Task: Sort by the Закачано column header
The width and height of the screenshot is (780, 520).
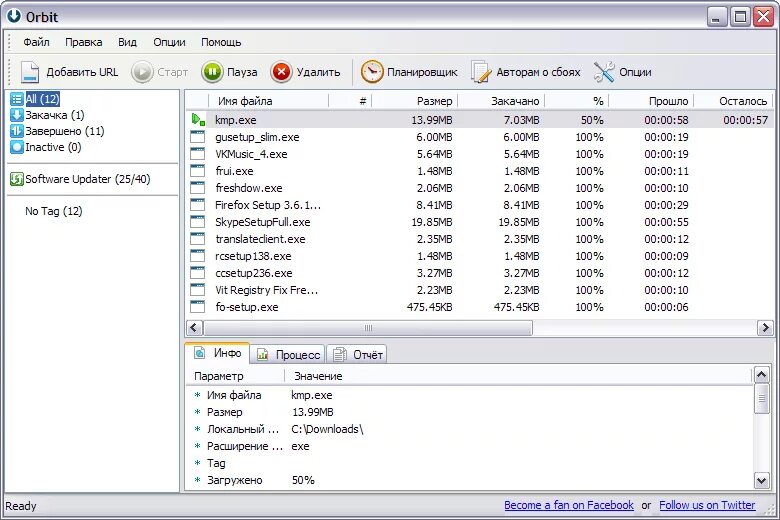Action: 501,101
